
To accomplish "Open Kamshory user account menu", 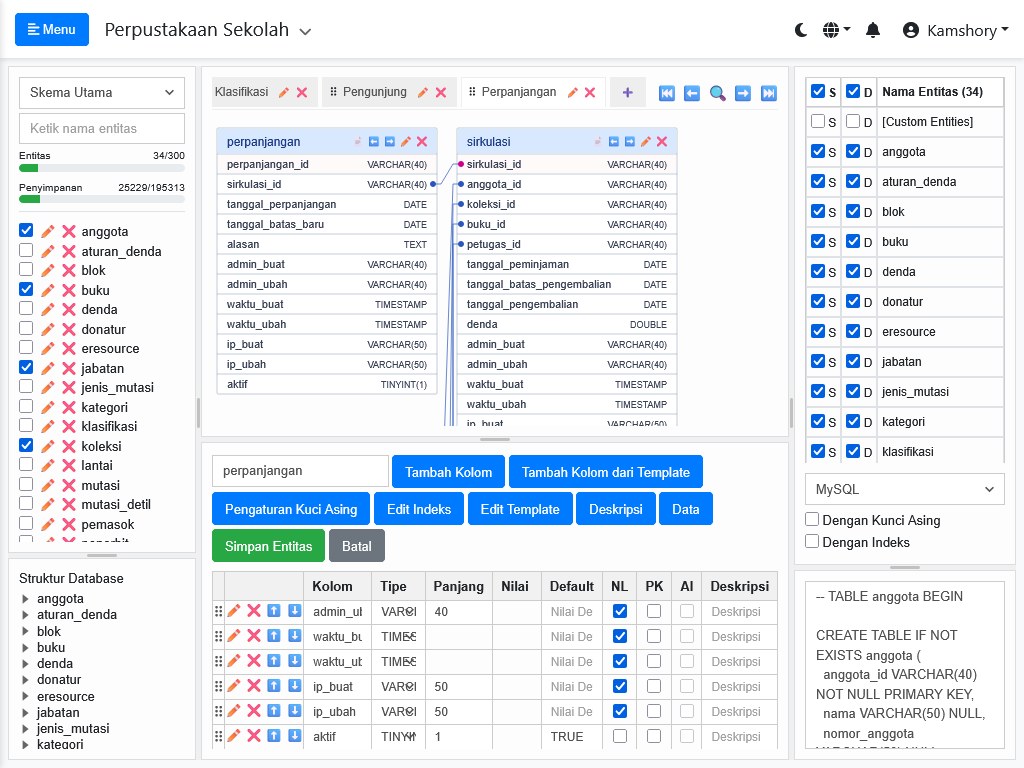I will tap(955, 30).
